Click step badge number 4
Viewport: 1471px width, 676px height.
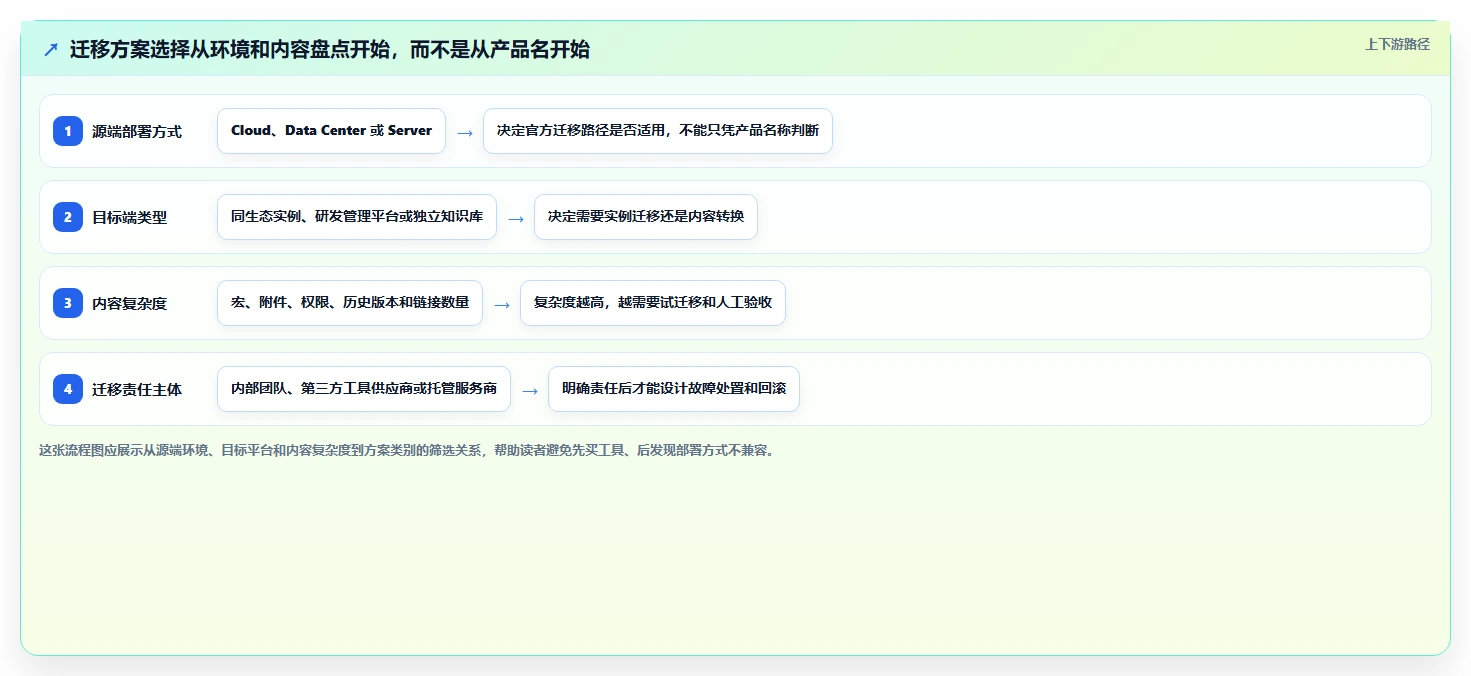click(x=68, y=389)
